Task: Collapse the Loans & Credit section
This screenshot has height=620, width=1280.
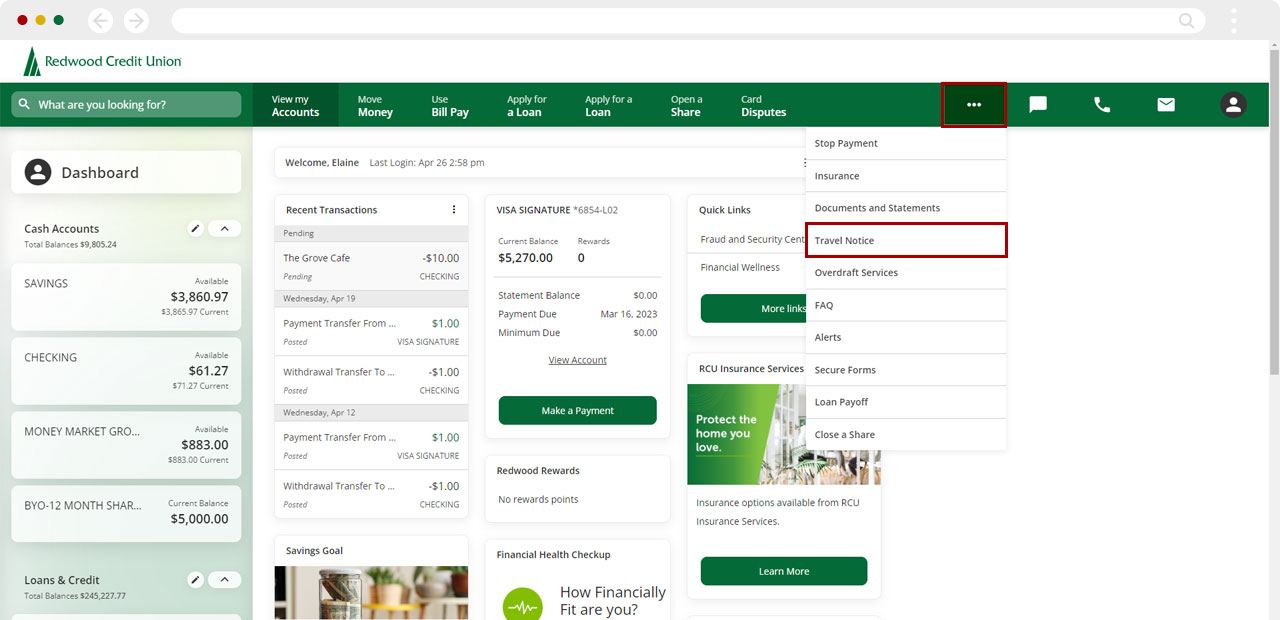Action: [224, 580]
